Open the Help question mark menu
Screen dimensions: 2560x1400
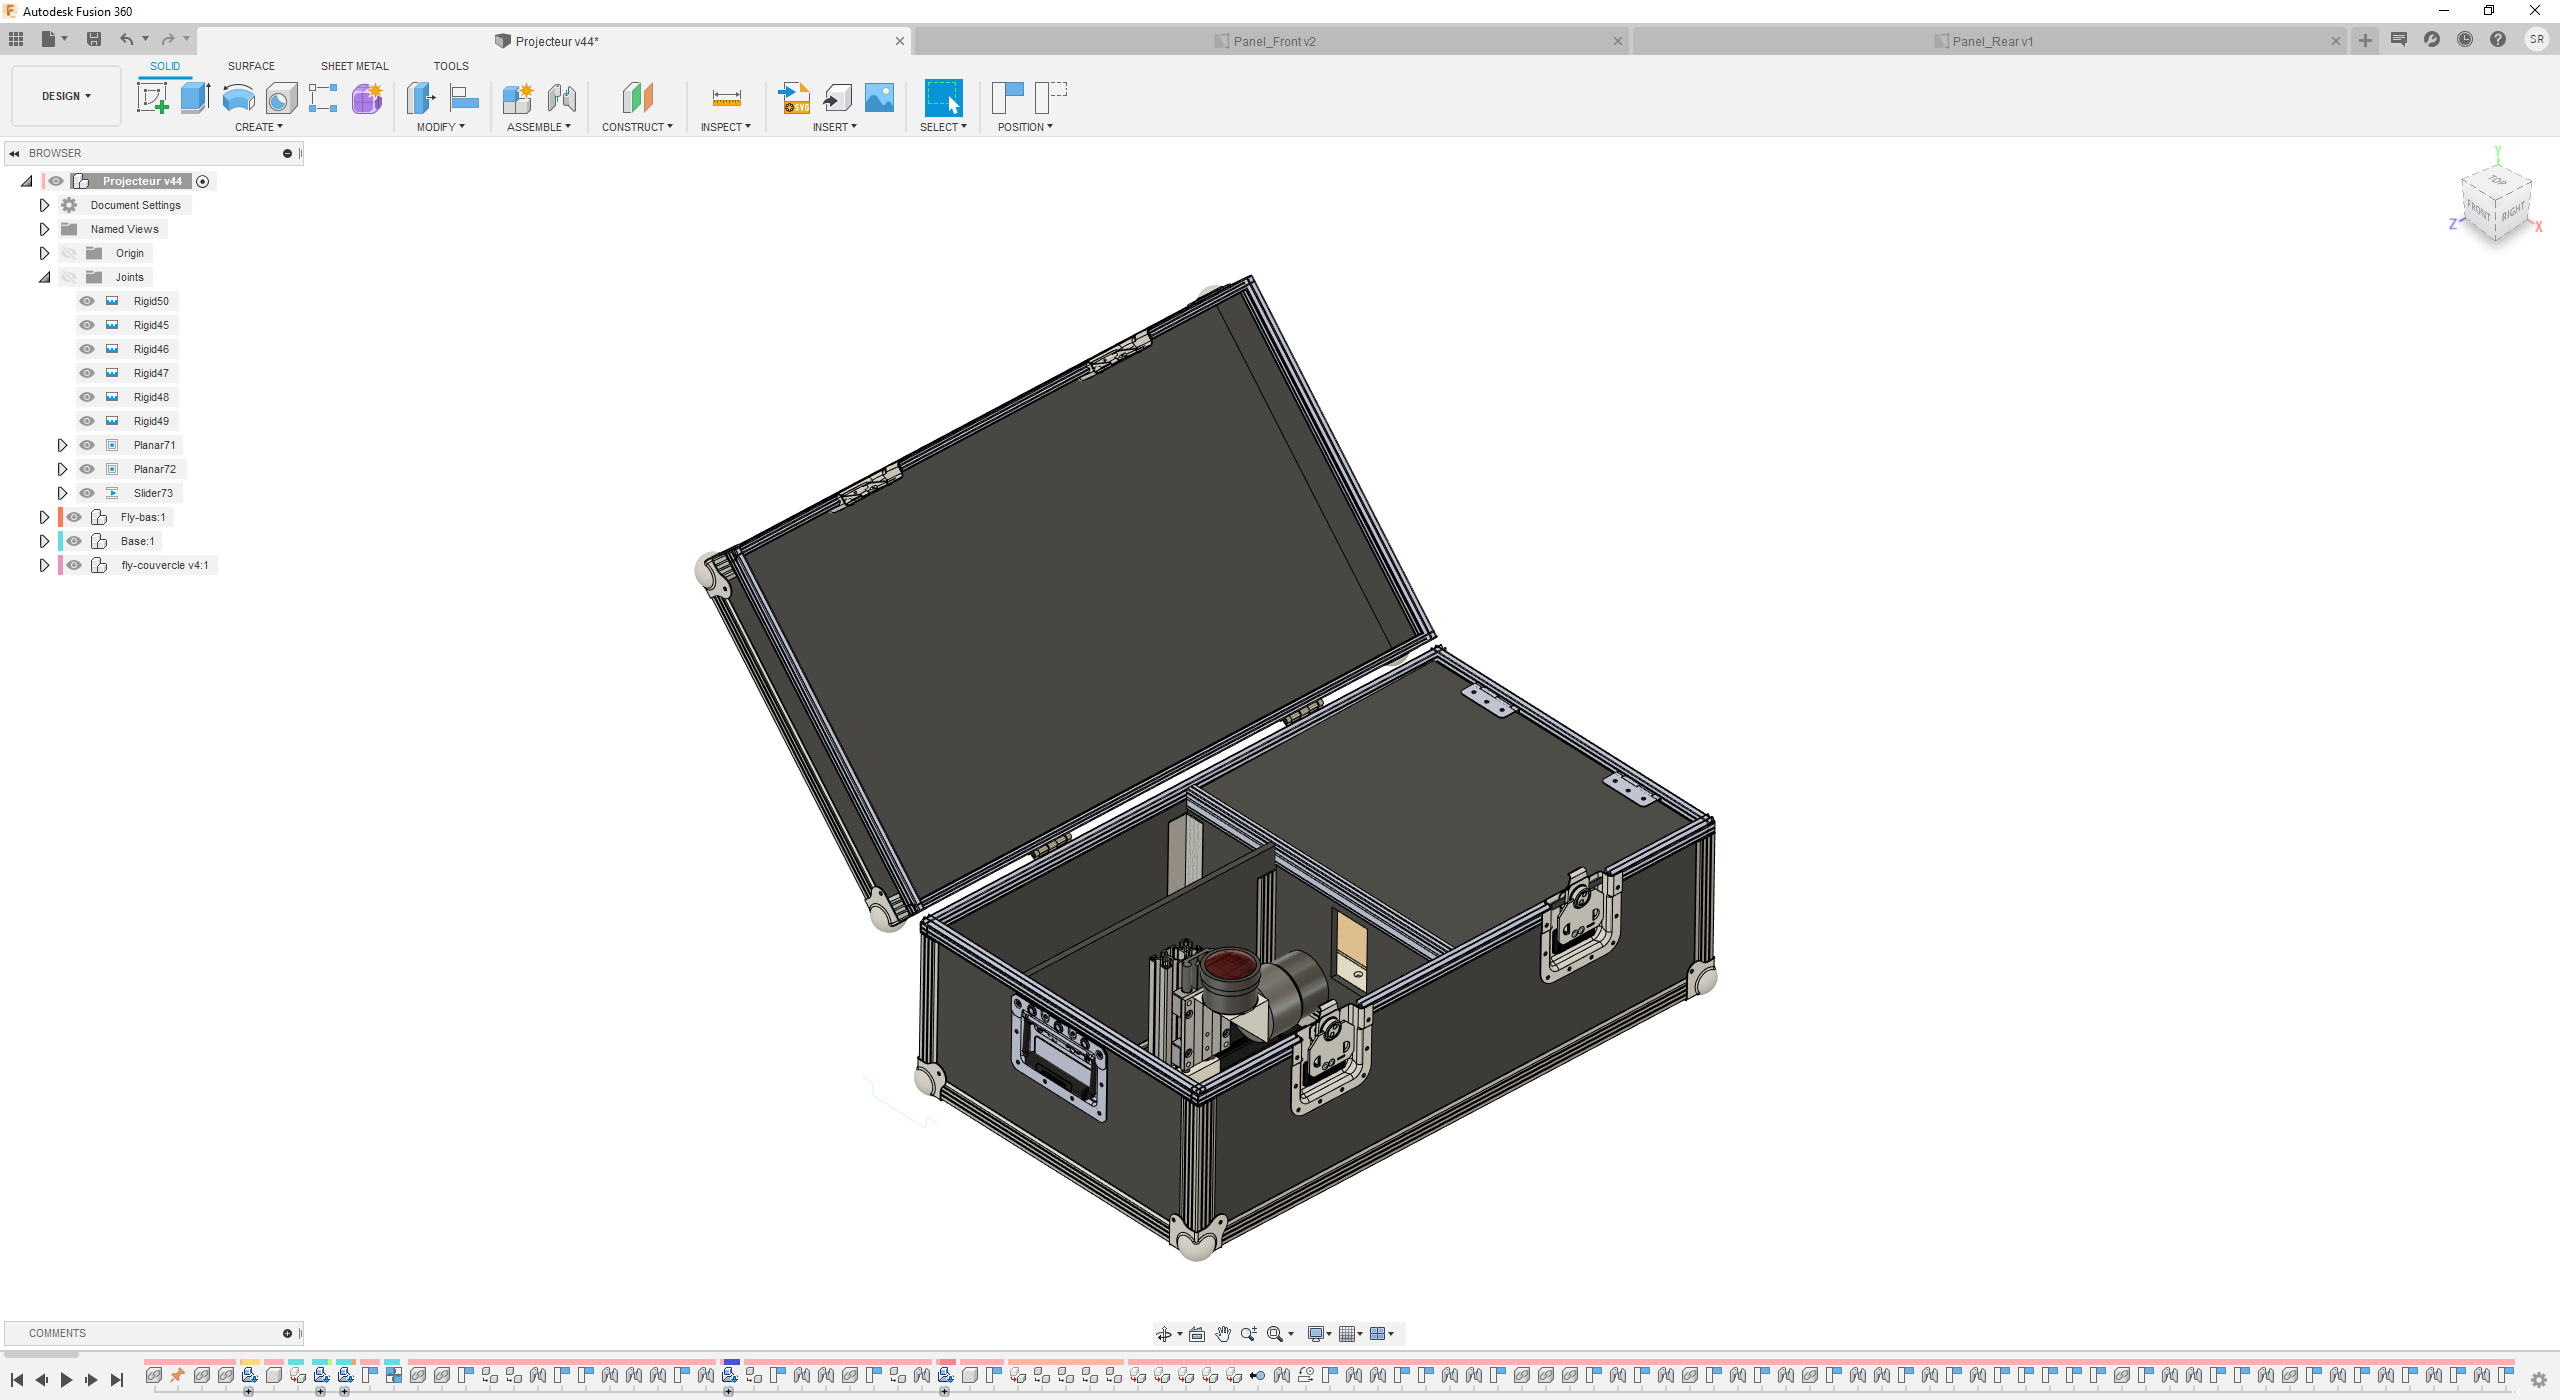2498,39
